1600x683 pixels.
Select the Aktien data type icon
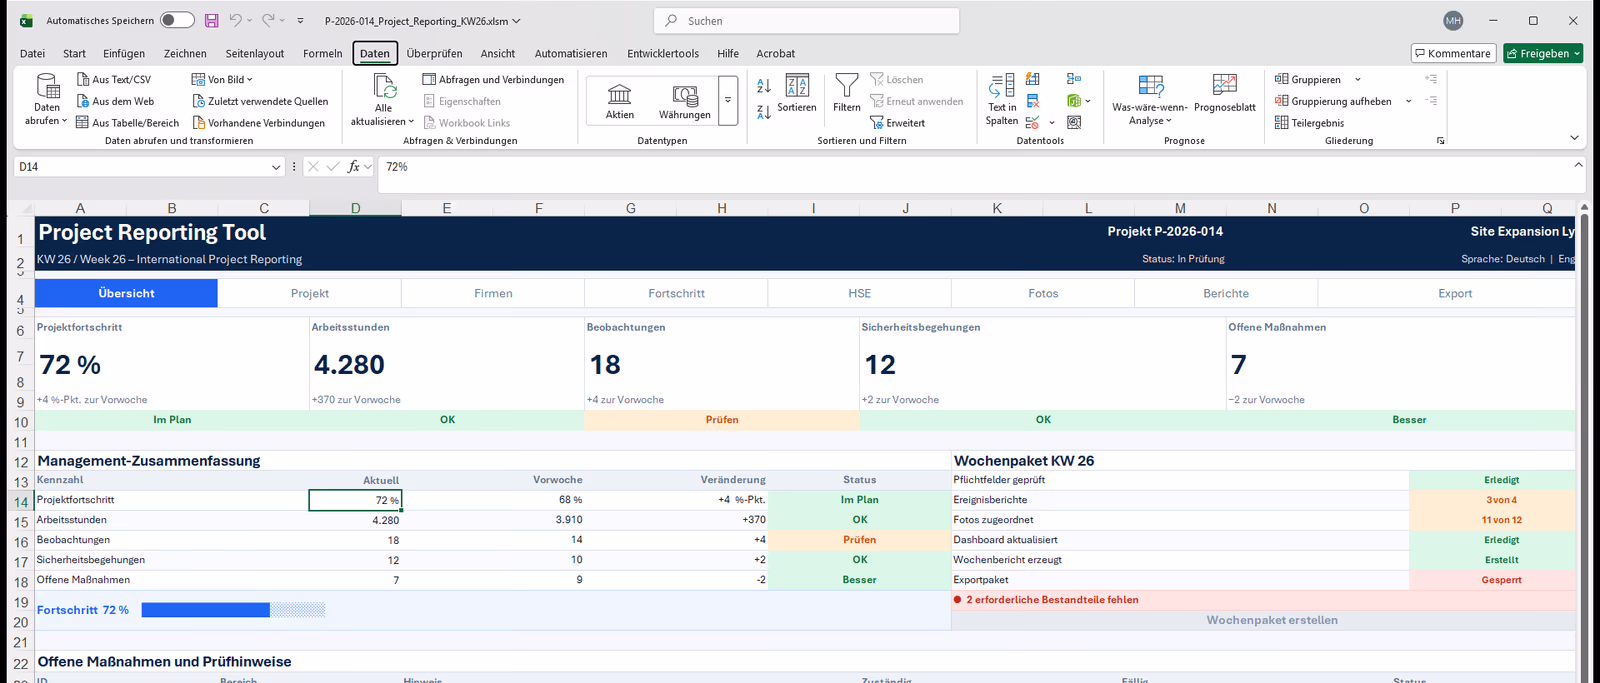point(620,95)
